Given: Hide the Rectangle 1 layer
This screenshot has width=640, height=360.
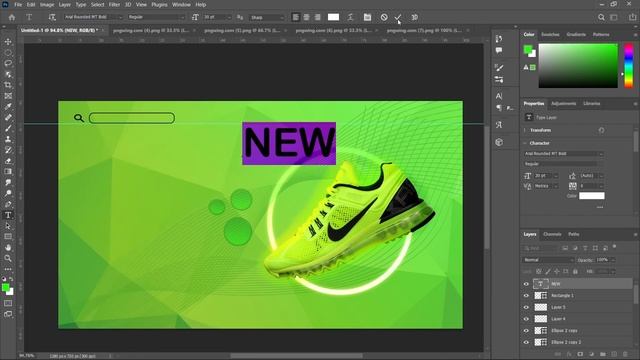Looking at the screenshot, I should click(526, 296).
